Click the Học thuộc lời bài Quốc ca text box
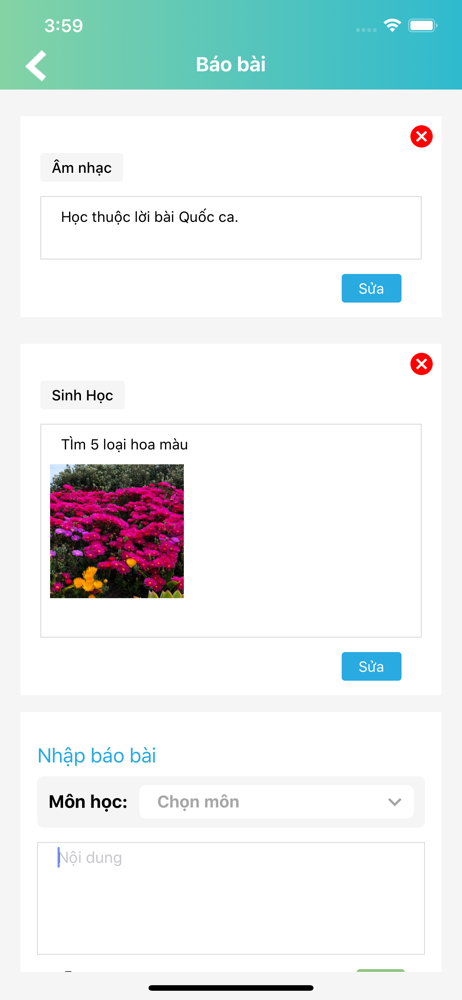Image resolution: width=462 pixels, height=1000 pixels. pyautogui.click(x=231, y=228)
